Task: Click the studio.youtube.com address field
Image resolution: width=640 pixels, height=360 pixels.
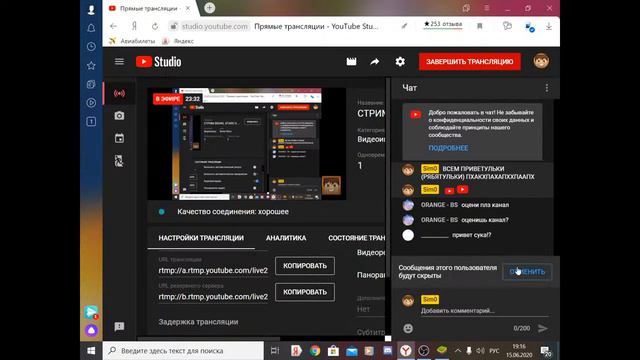Action: coord(215,26)
